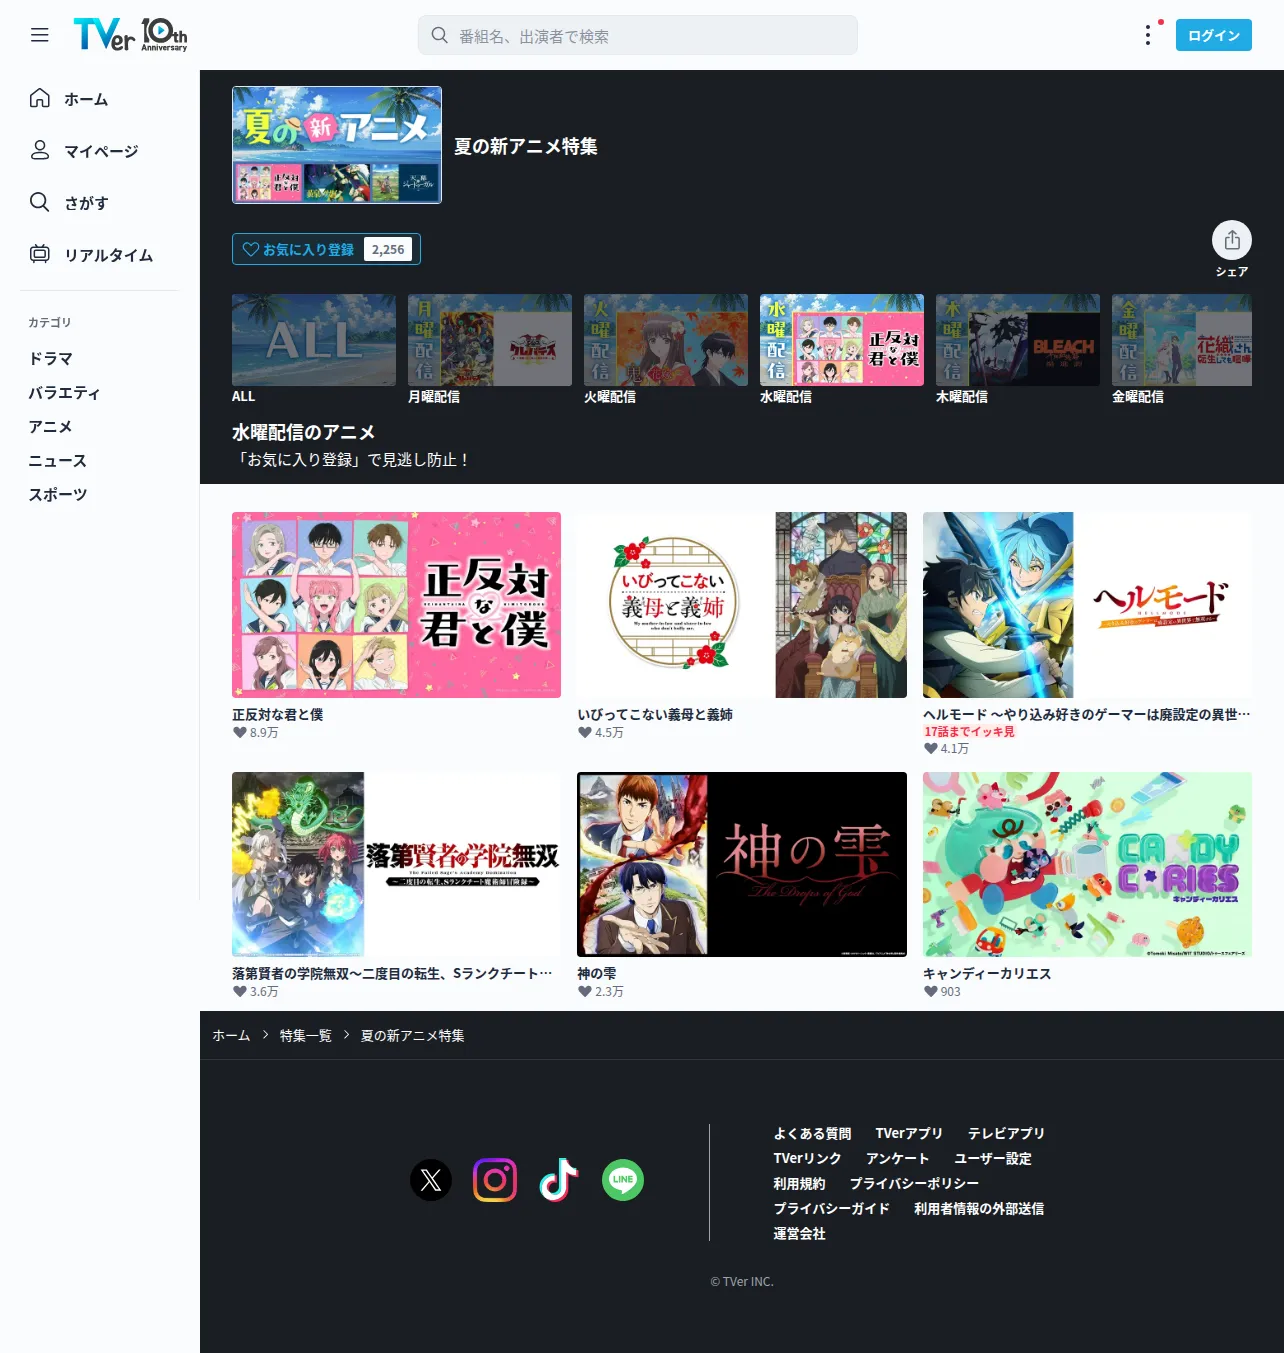Screen dimensions: 1284x1353
Task: Open ニュース category in sidebar
Action: 58,460
